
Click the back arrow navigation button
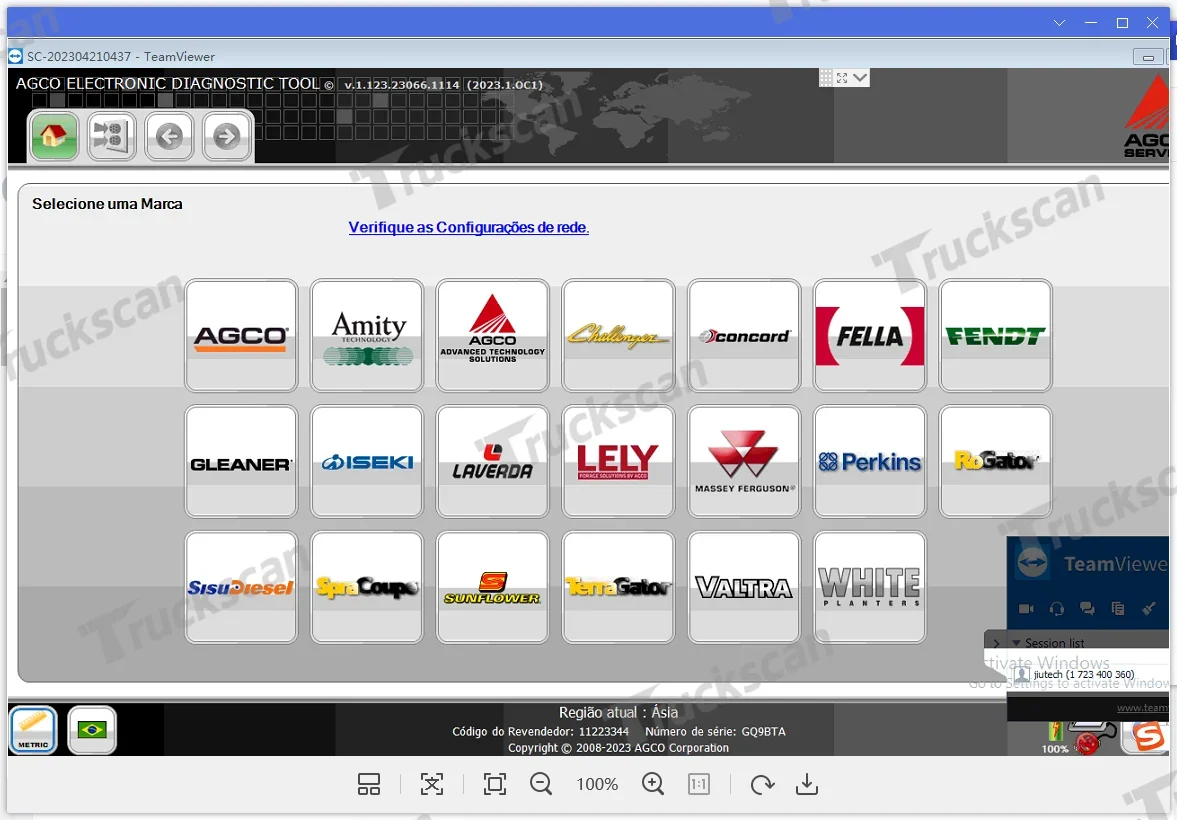tap(169, 136)
